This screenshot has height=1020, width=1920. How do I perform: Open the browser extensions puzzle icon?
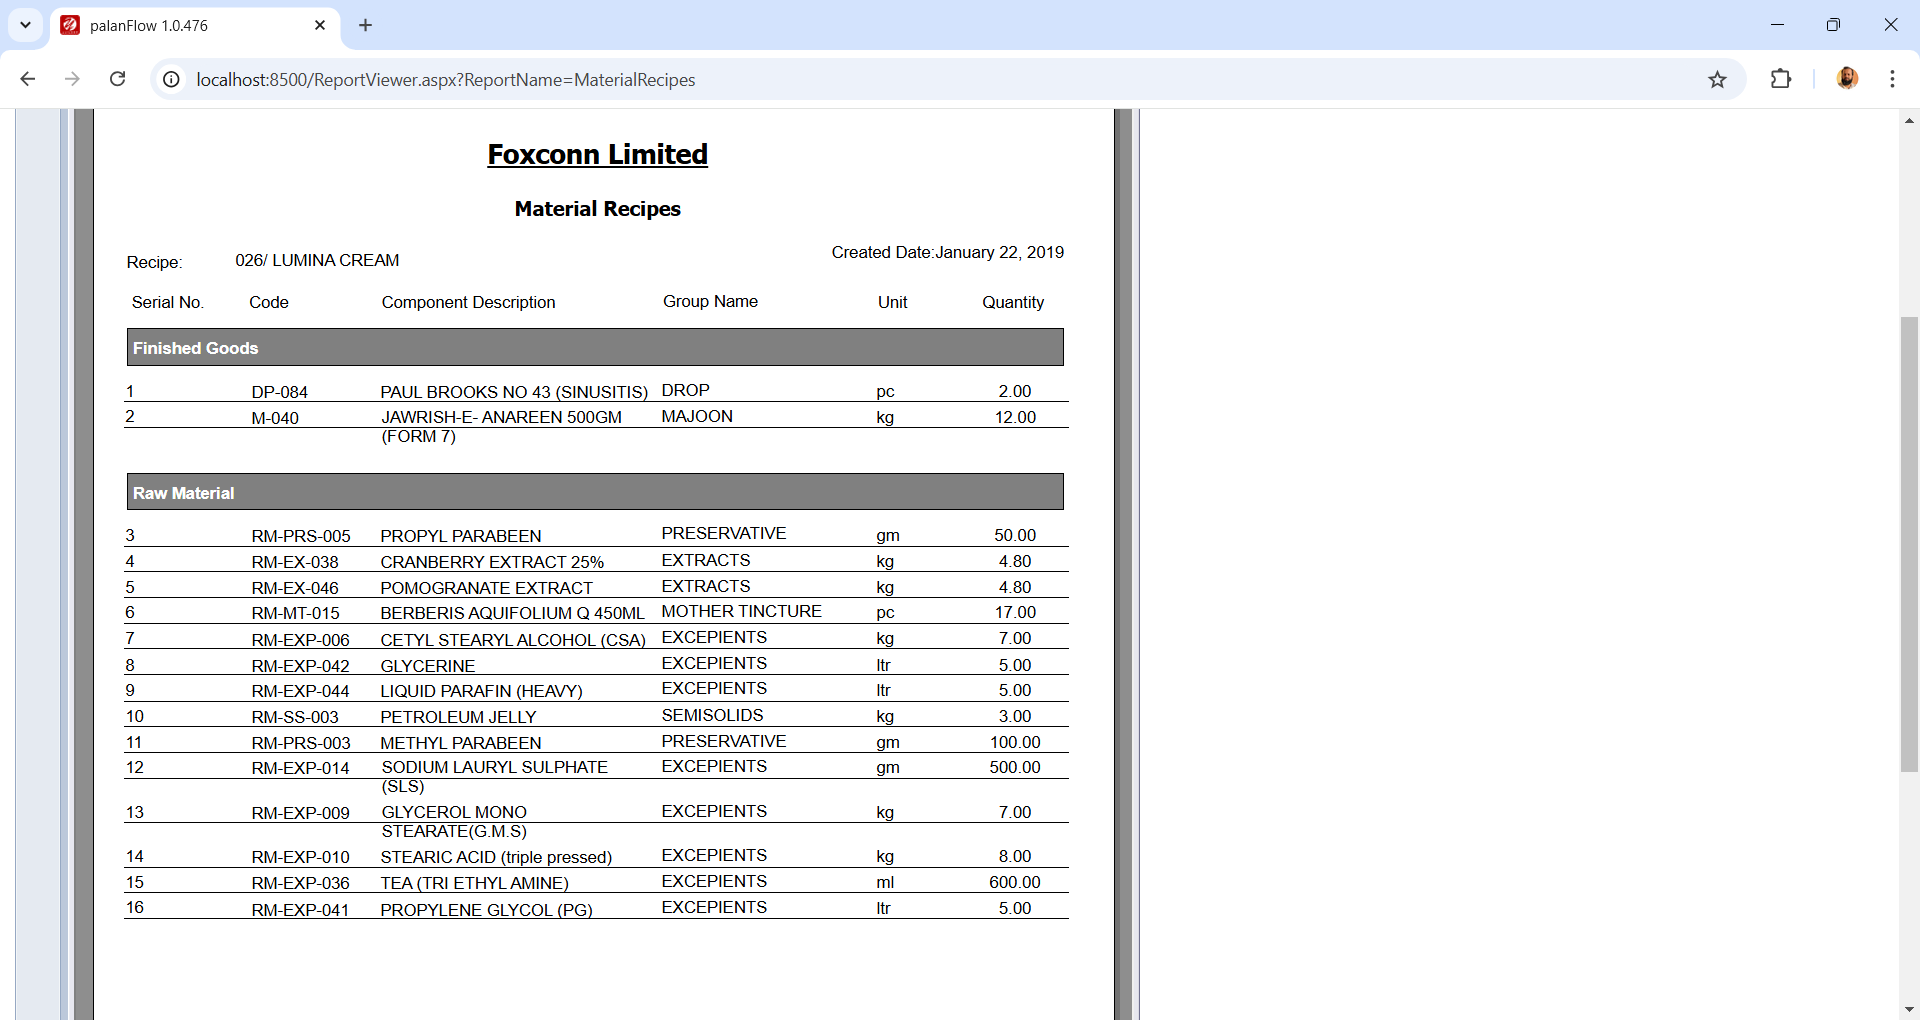click(x=1781, y=79)
